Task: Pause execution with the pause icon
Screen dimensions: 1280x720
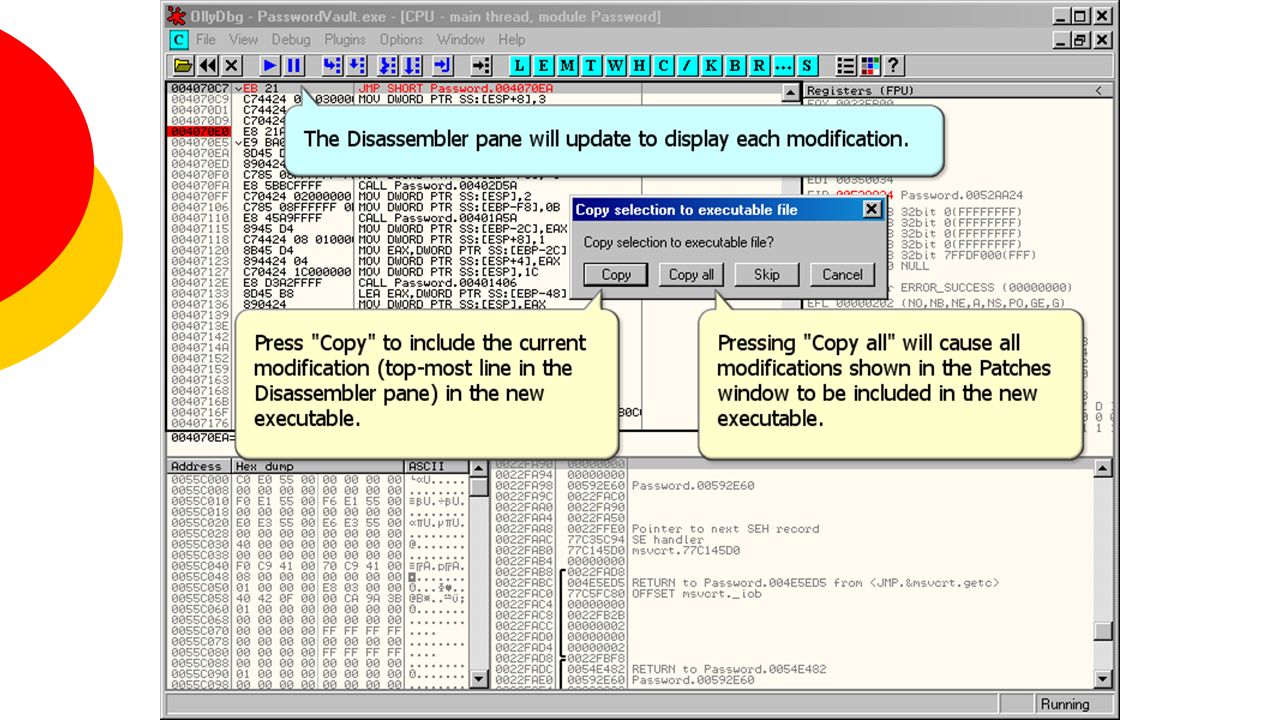Action: click(x=294, y=66)
